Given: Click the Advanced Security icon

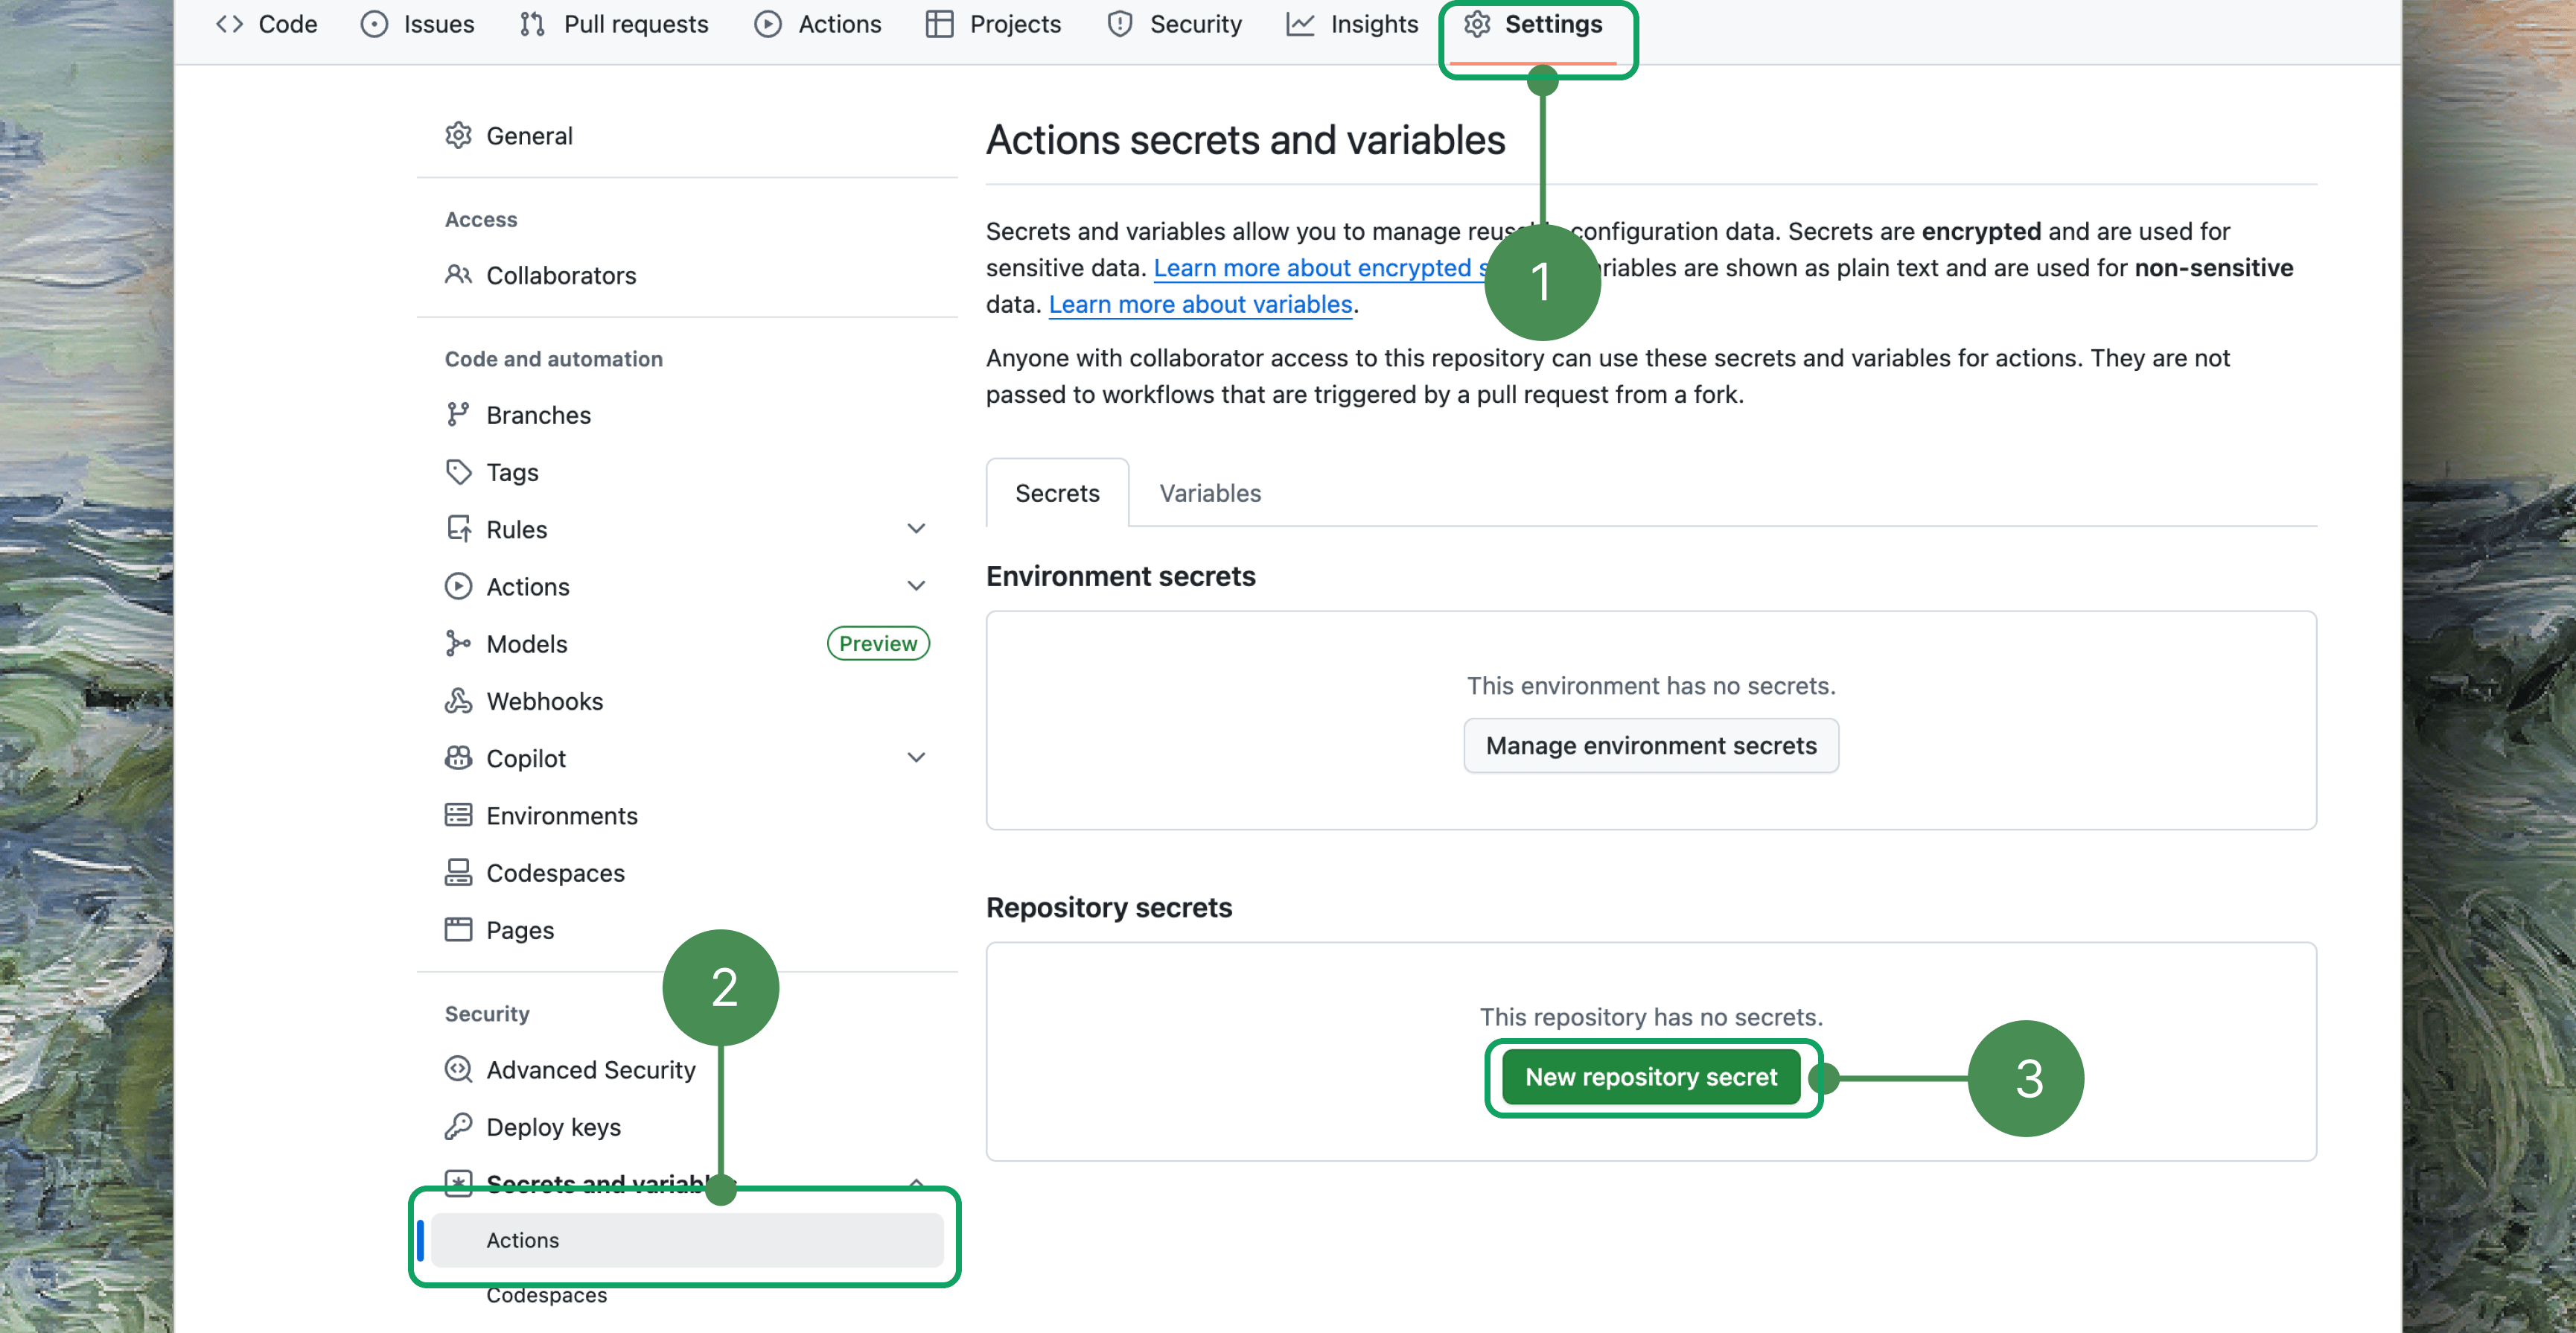Looking at the screenshot, I should [458, 1070].
